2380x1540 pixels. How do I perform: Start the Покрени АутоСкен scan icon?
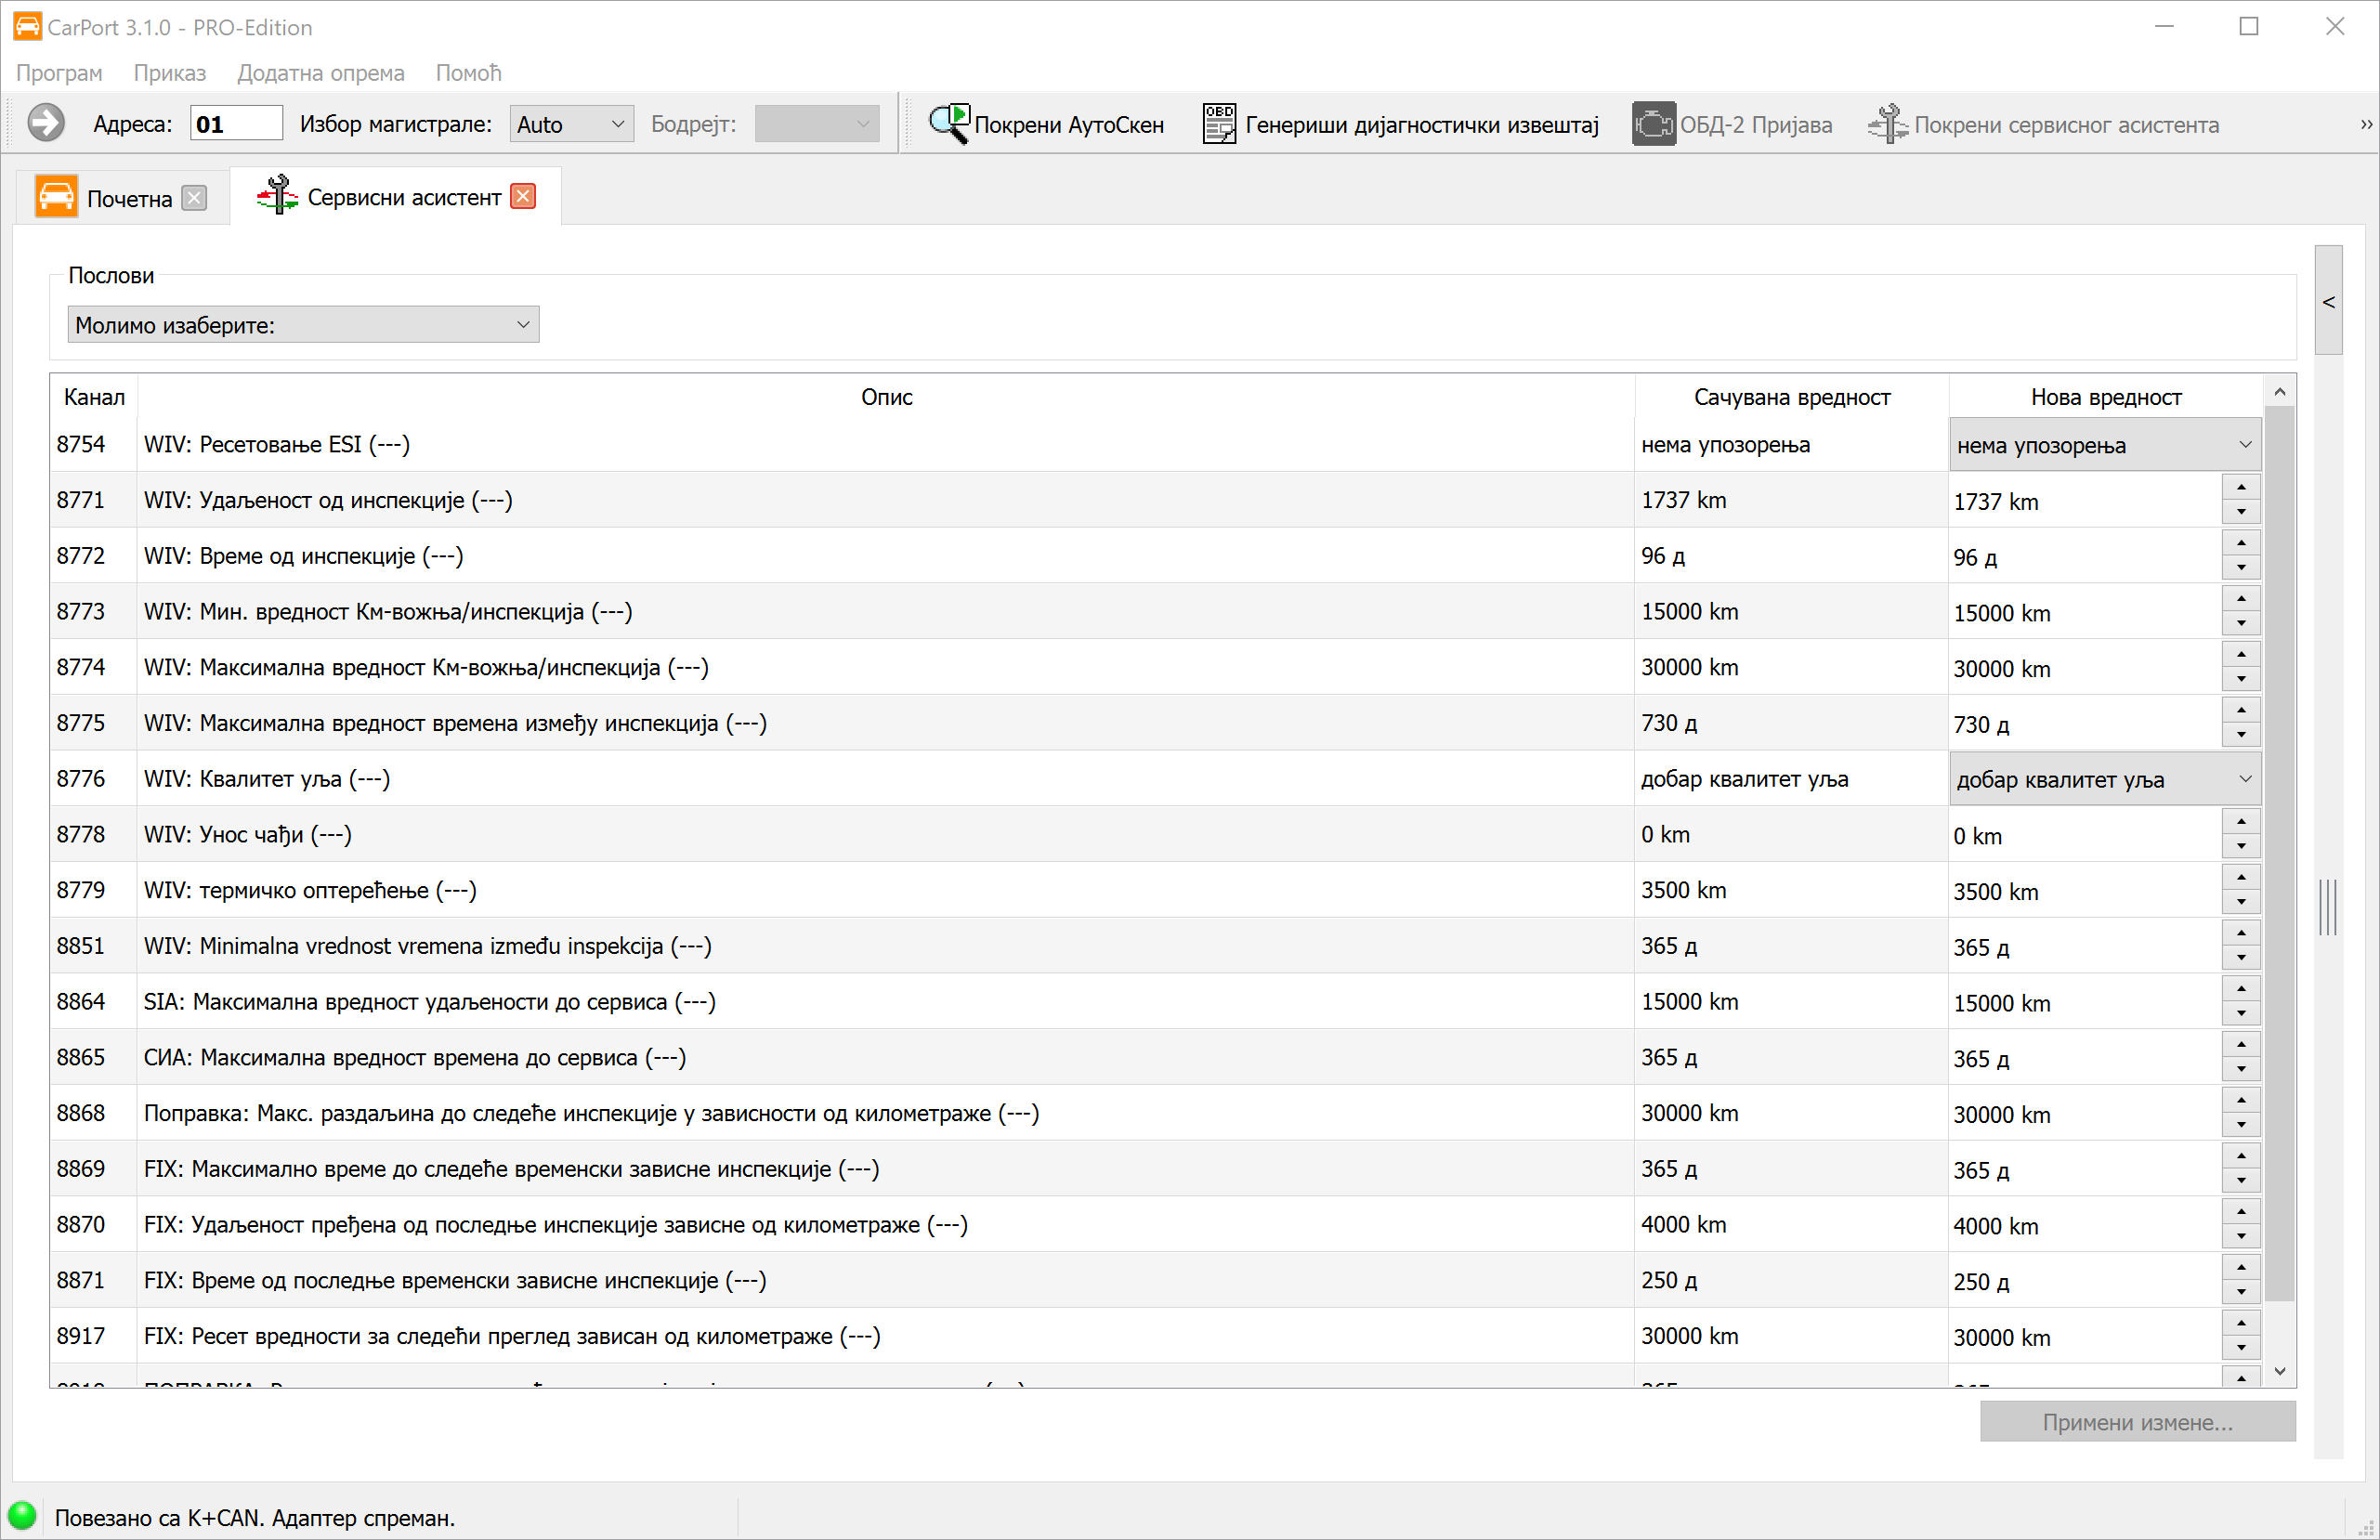coord(948,124)
